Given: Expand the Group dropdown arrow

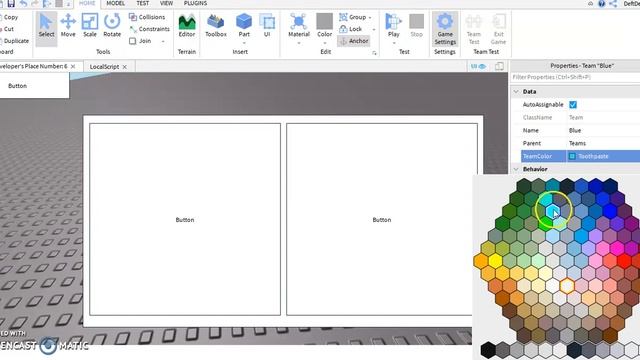Looking at the screenshot, I should 370,18.
